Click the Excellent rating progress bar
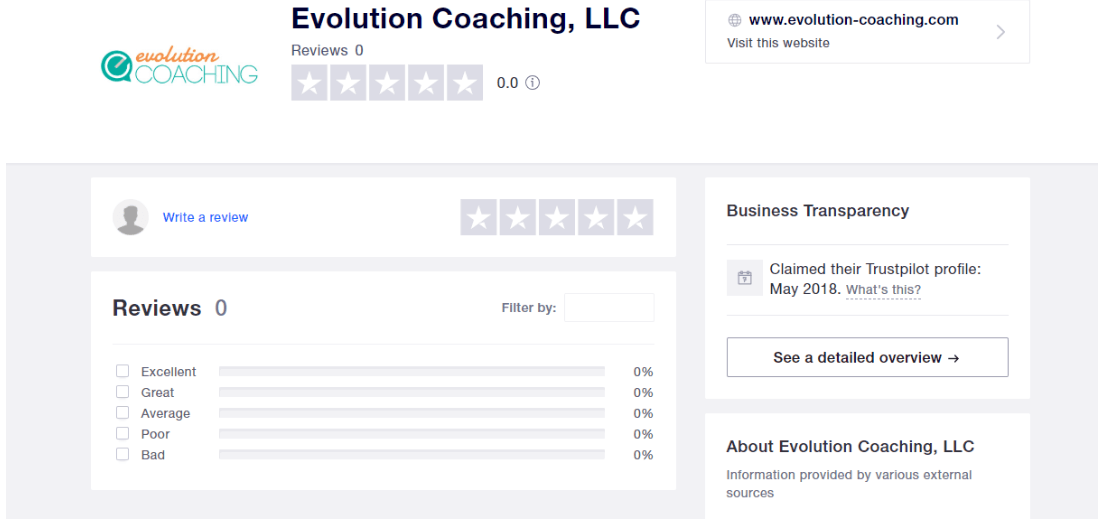The image size is (1104, 528). (x=412, y=371)
